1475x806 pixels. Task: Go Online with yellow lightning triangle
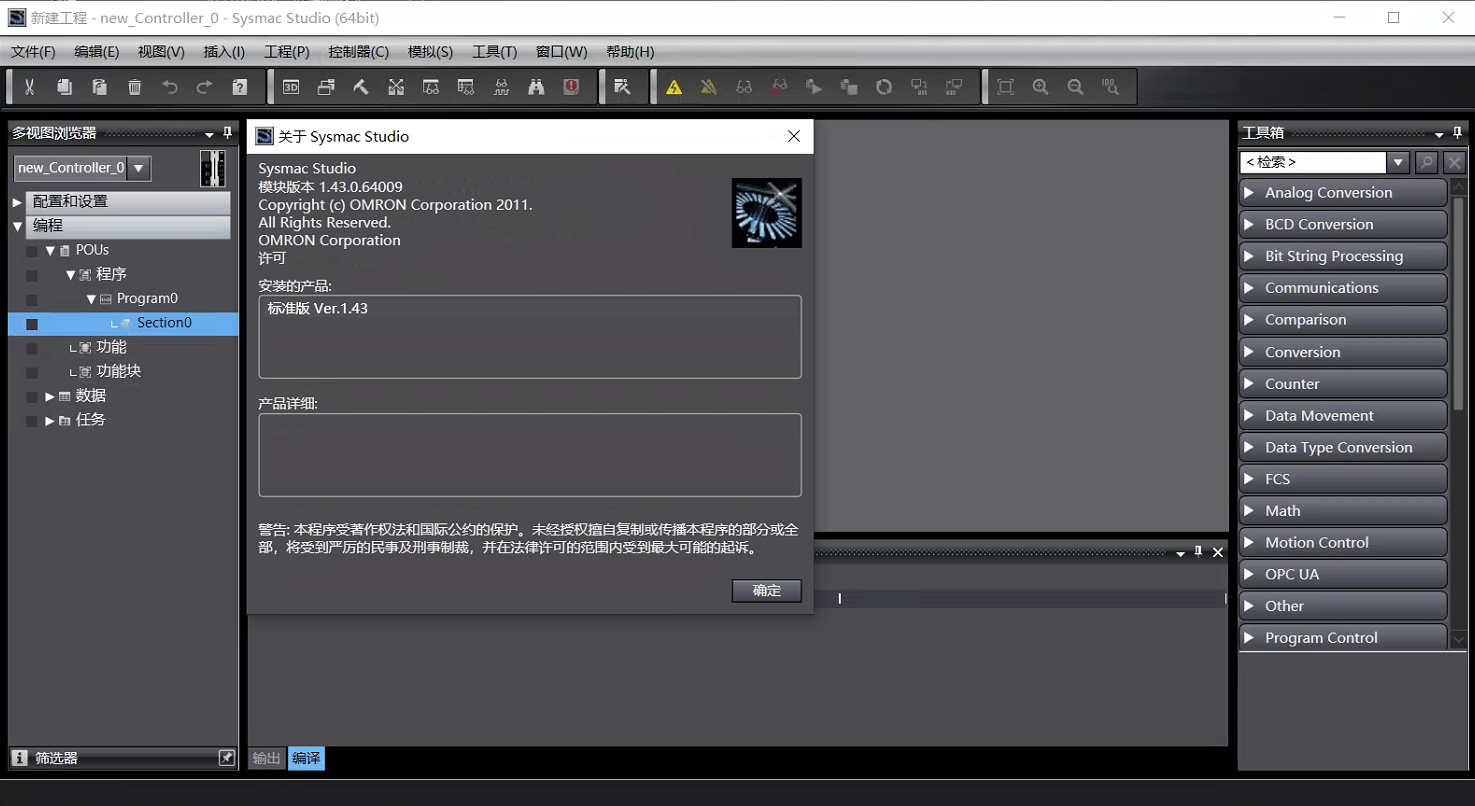[674, 87]
